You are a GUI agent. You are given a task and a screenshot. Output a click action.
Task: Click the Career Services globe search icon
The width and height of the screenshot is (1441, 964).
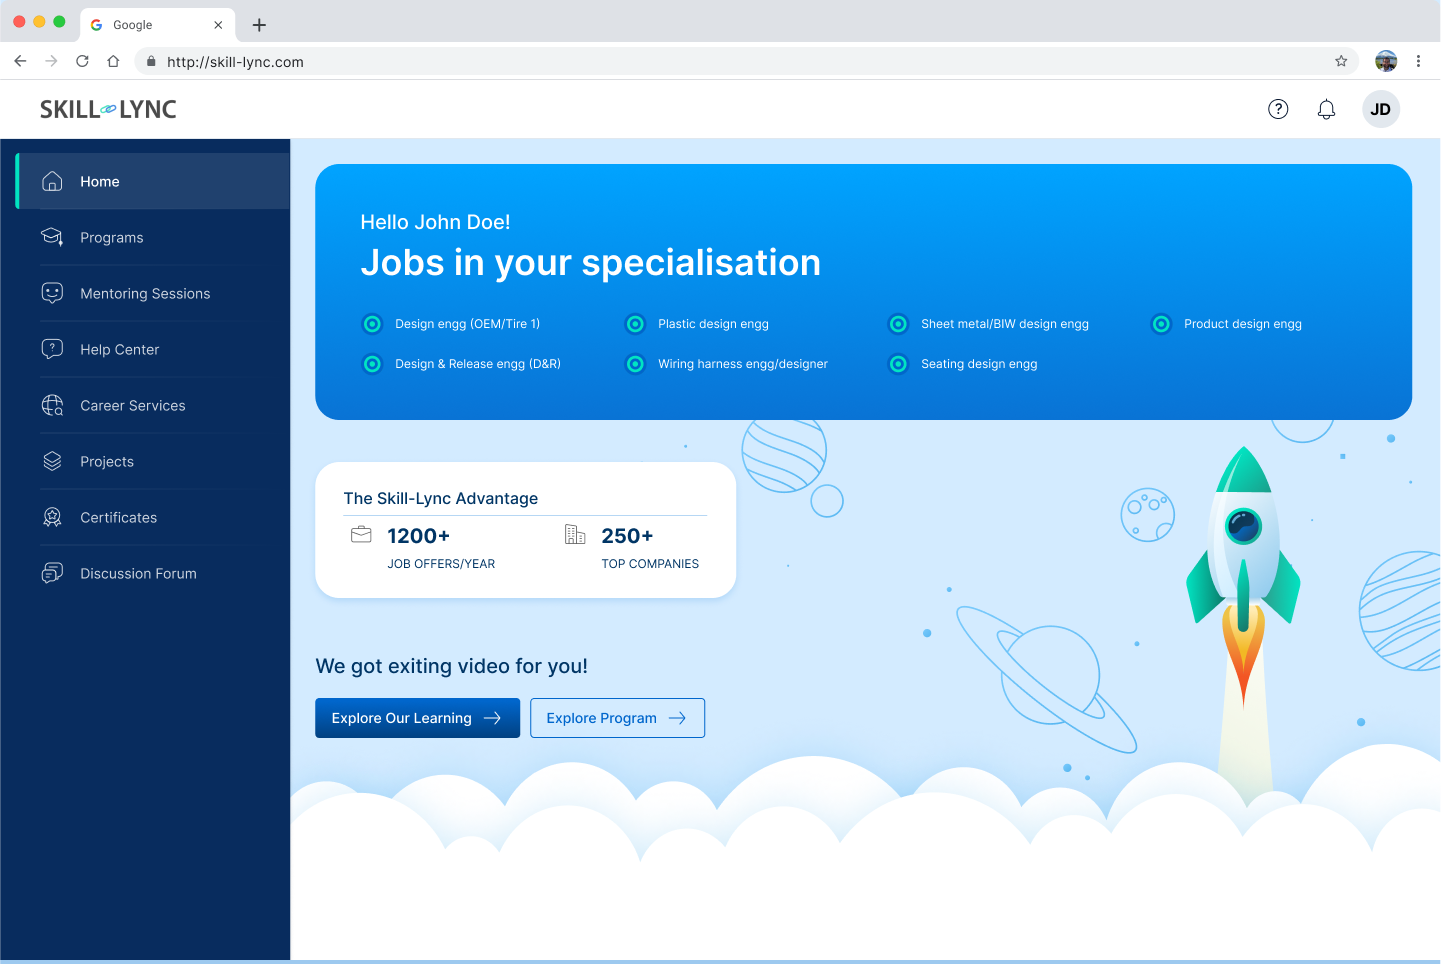click(52, 405)
